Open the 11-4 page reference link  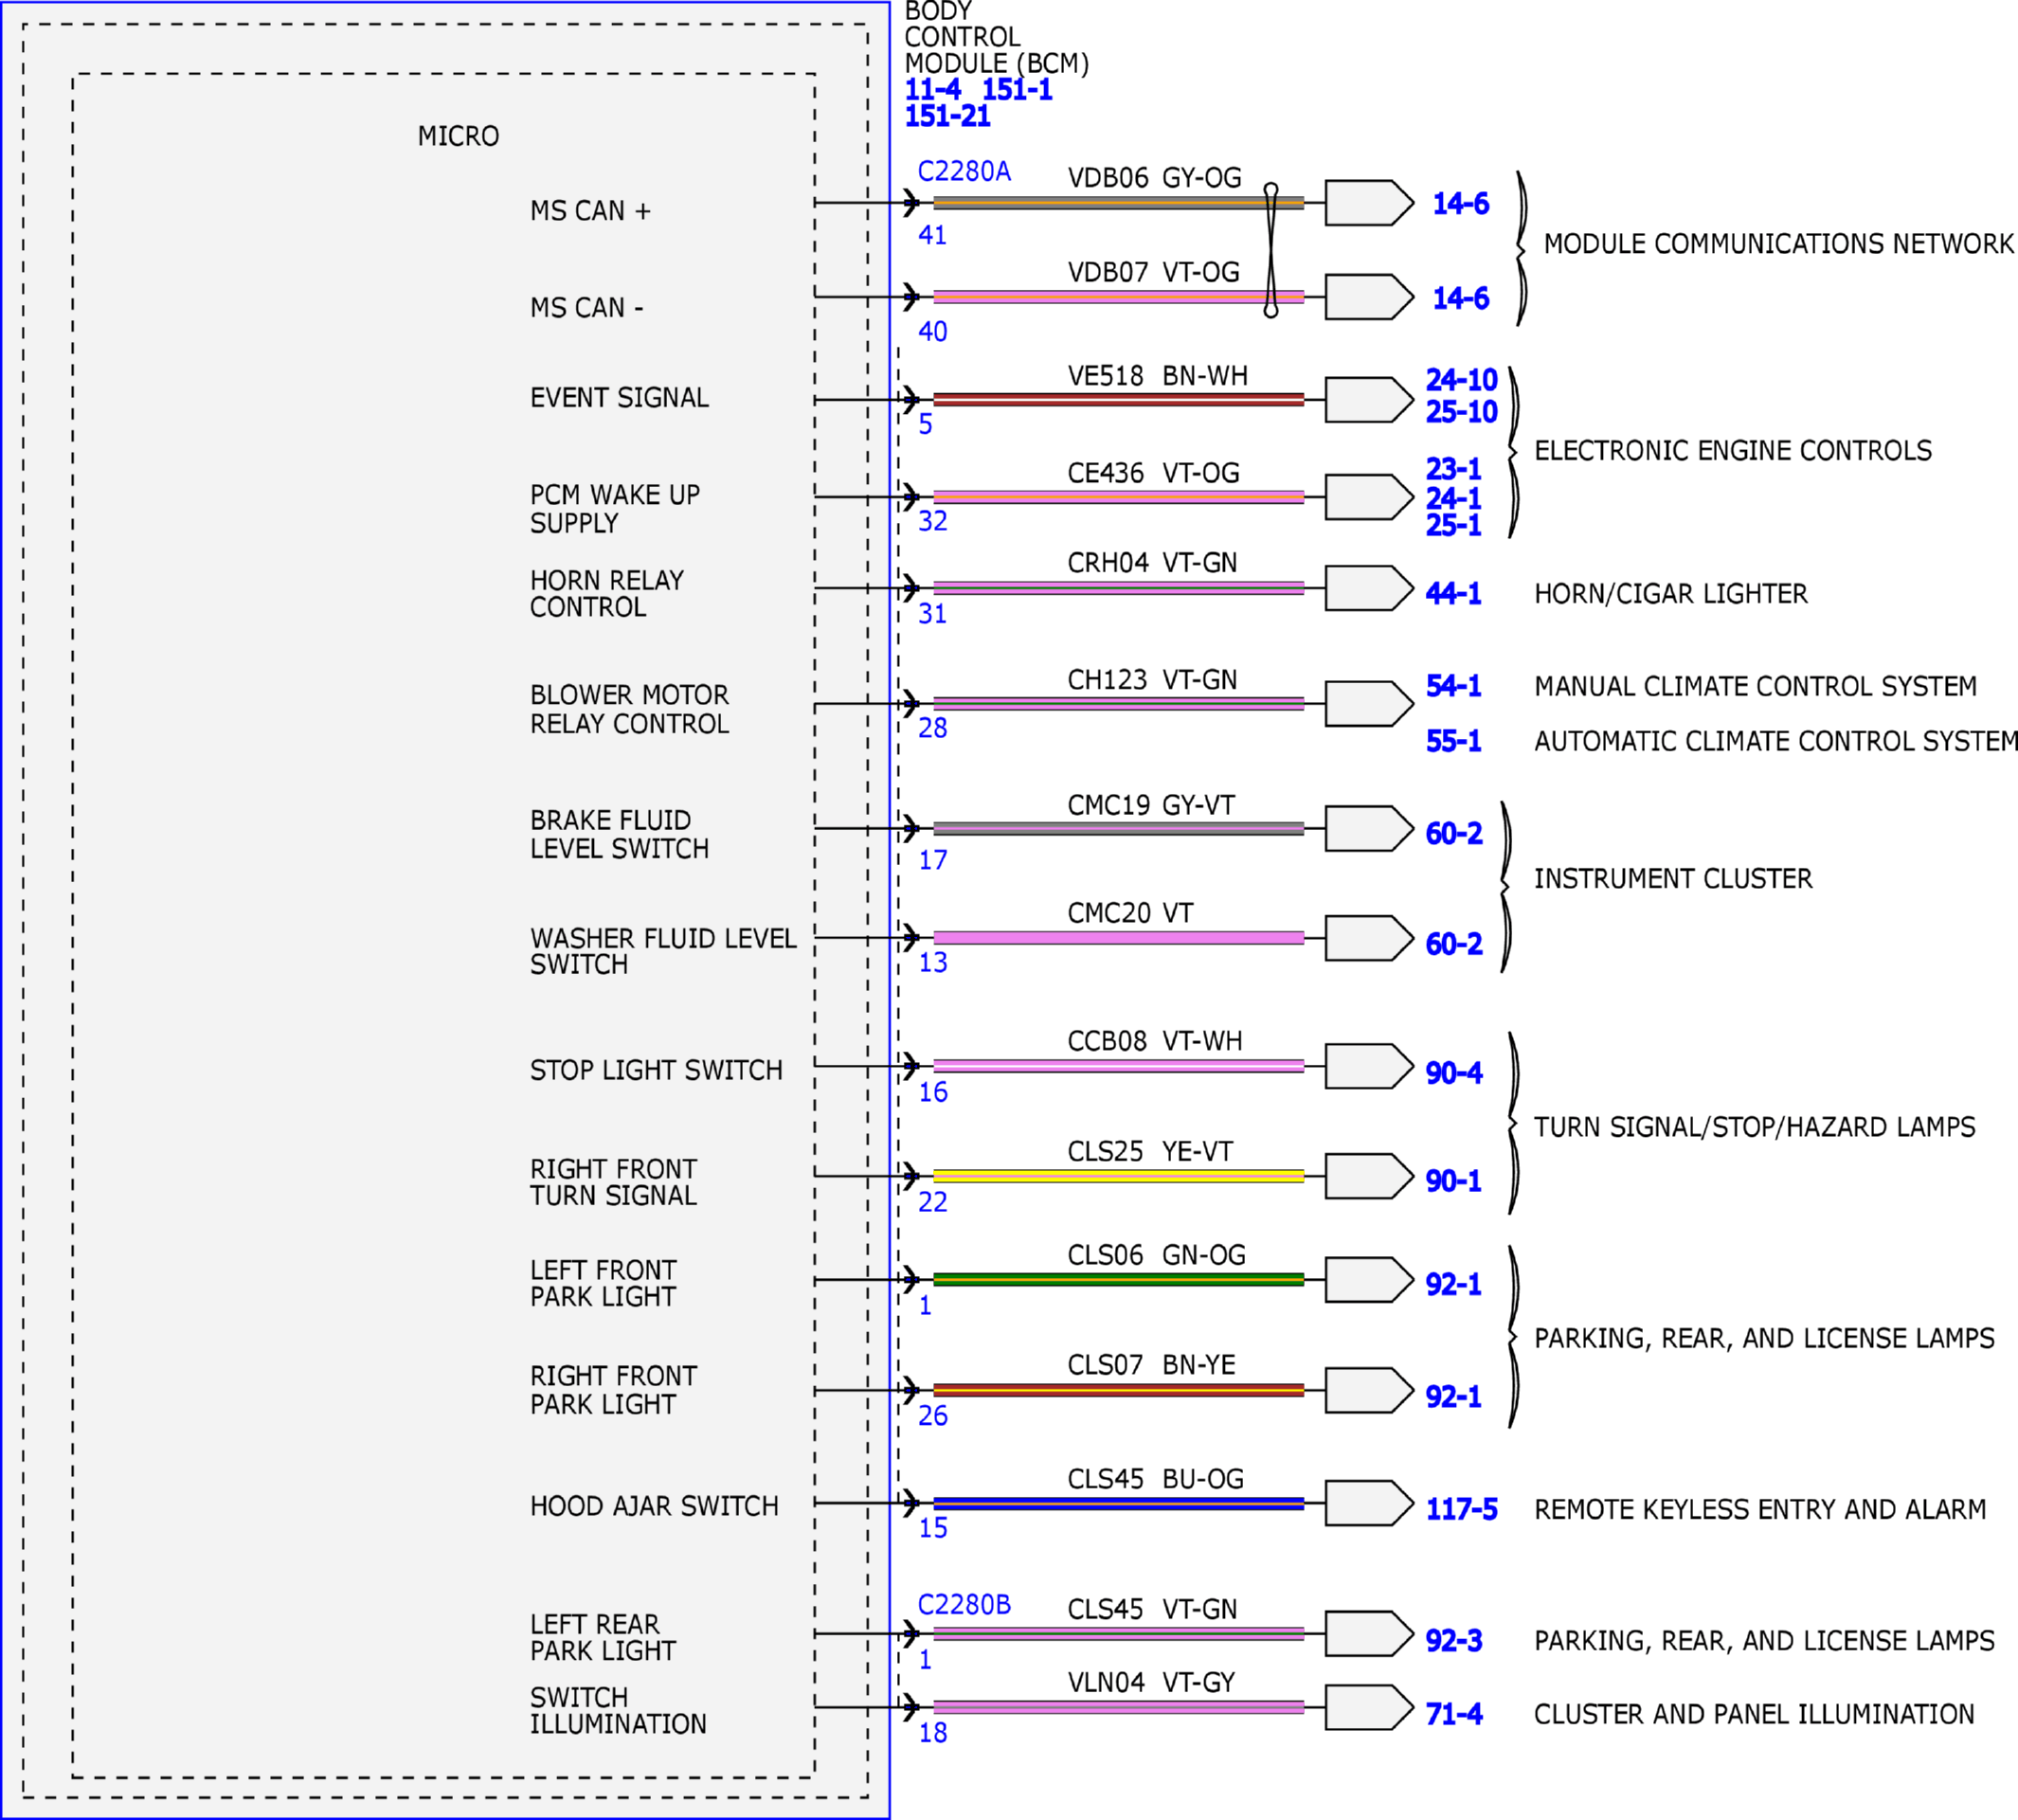(x=932, y=90)
